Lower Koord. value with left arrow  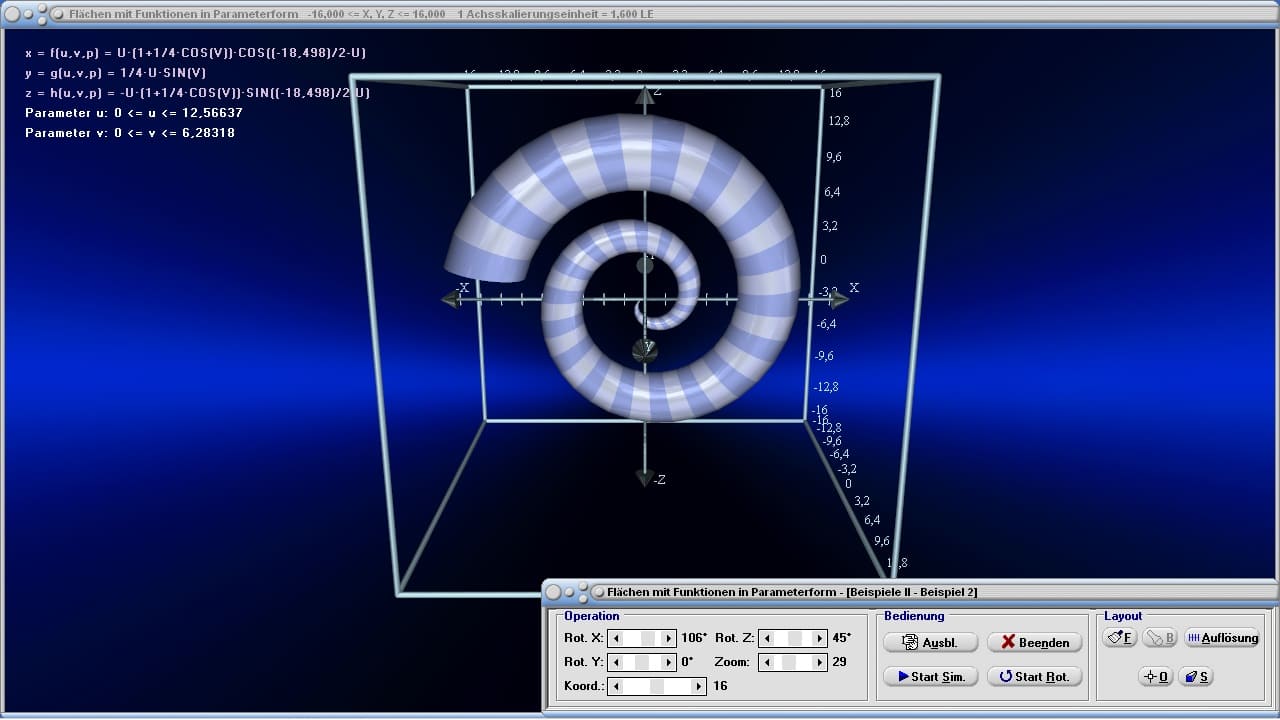(x=616, y=686)
